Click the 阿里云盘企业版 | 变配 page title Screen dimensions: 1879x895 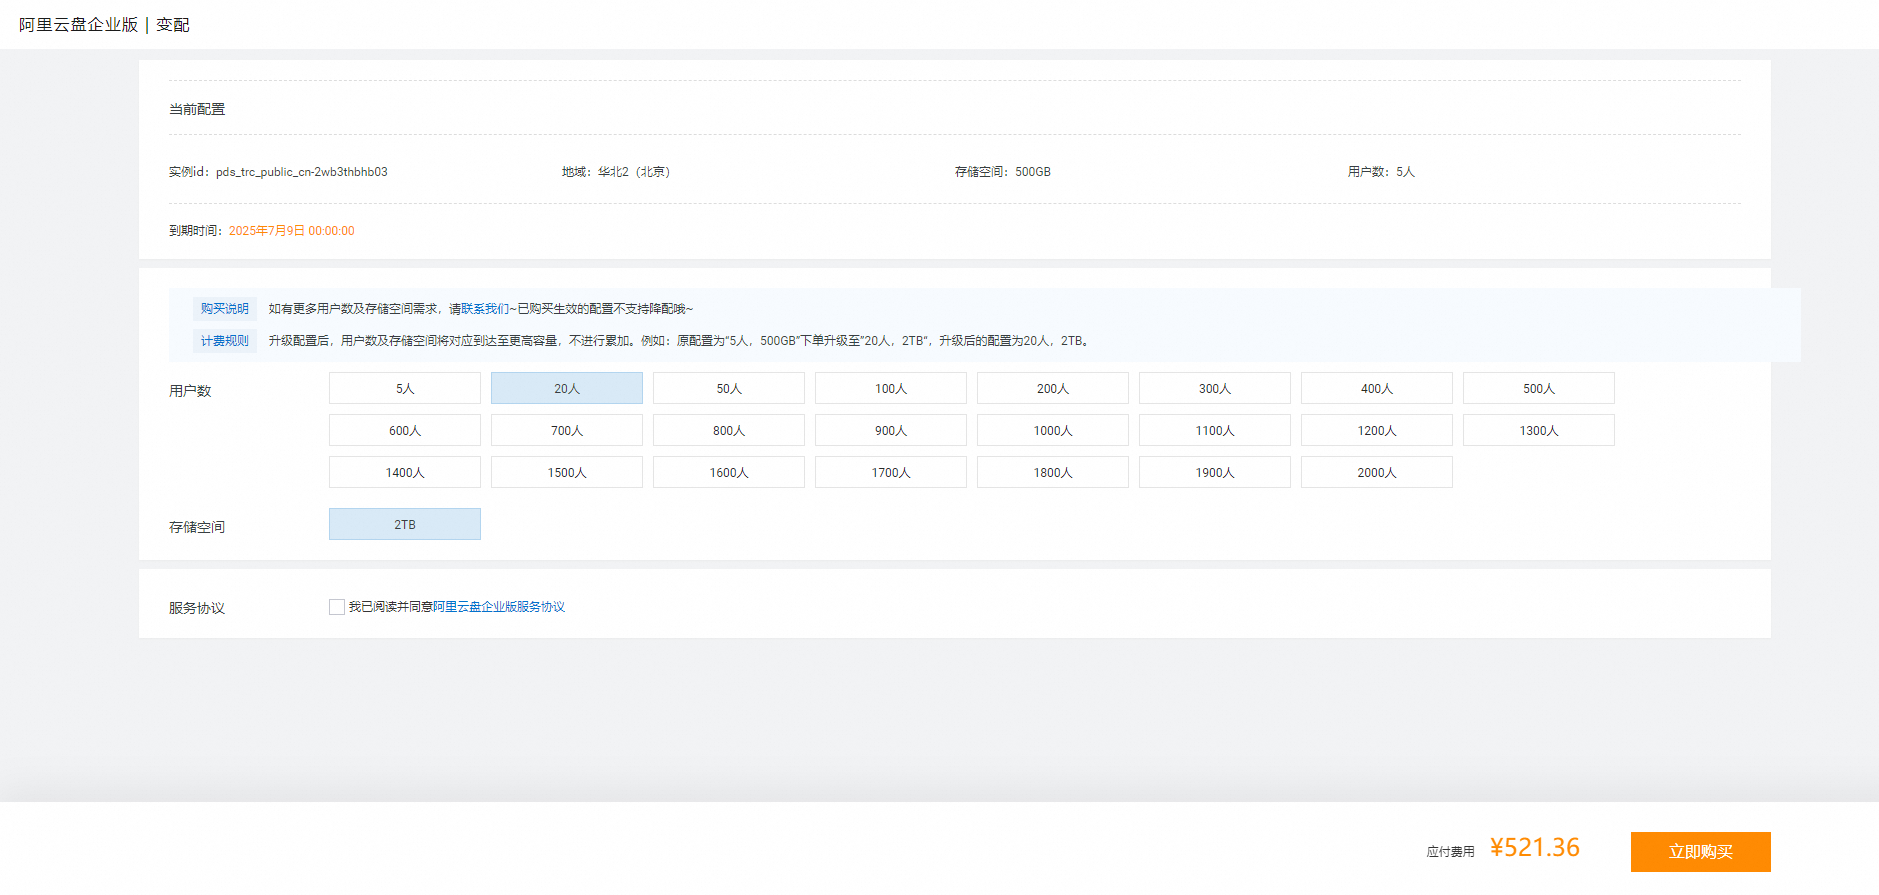point(104,25)
